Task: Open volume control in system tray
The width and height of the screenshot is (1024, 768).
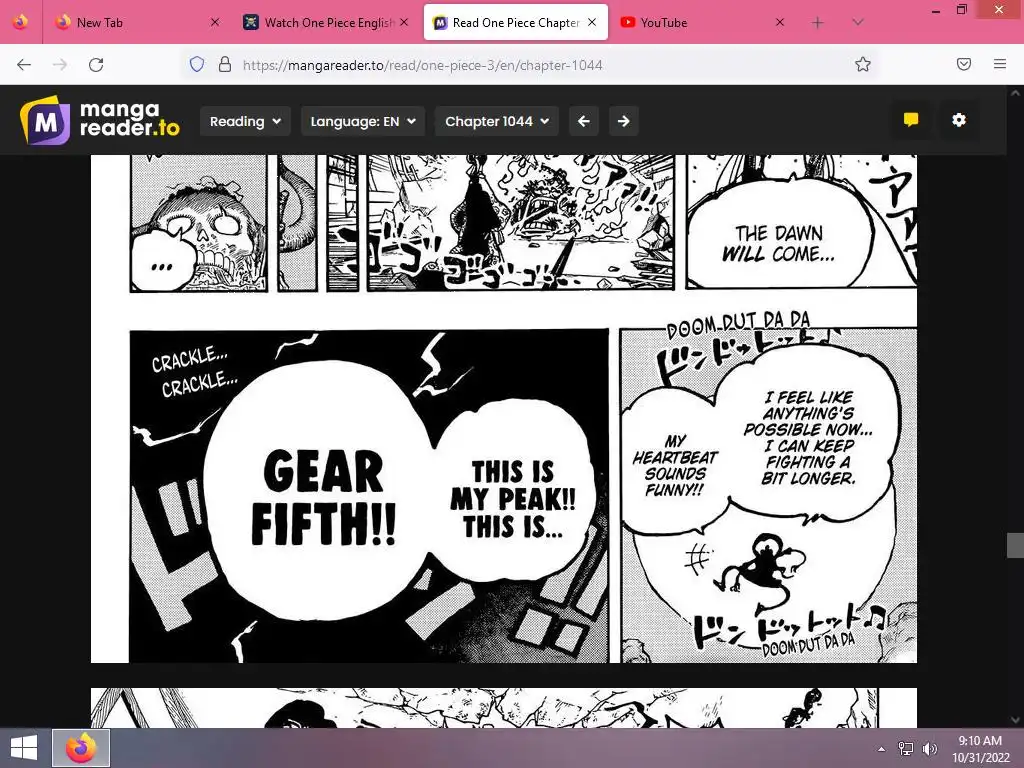Action: (929, 749)
